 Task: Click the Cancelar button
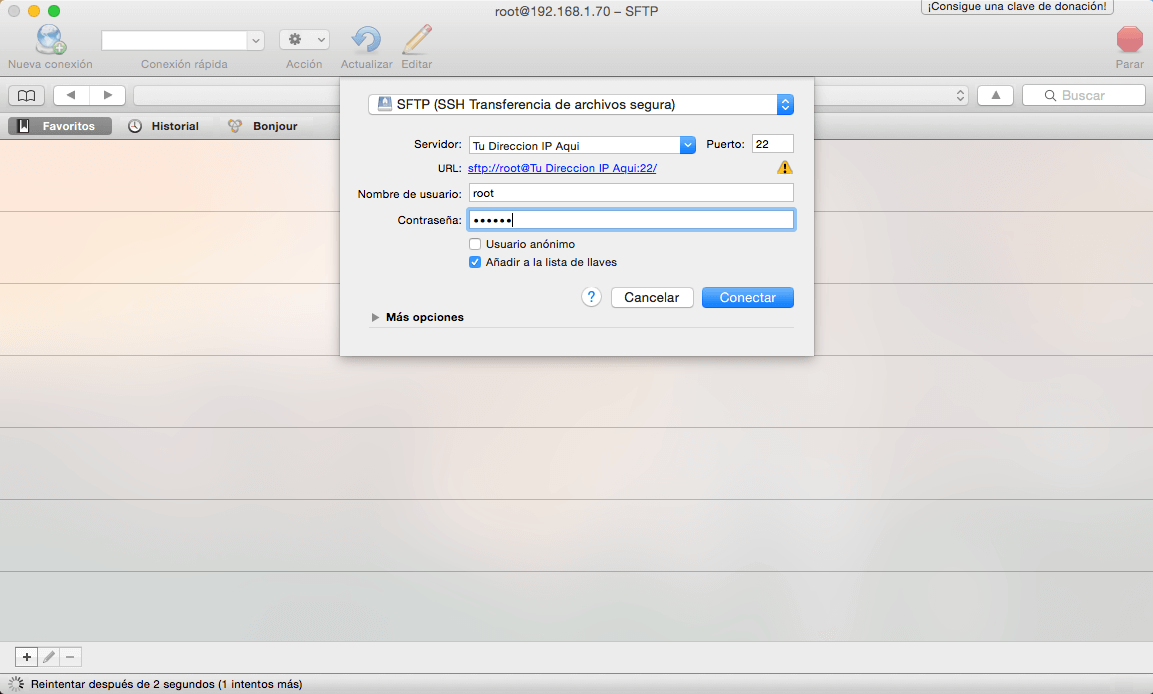coord(651,297)
